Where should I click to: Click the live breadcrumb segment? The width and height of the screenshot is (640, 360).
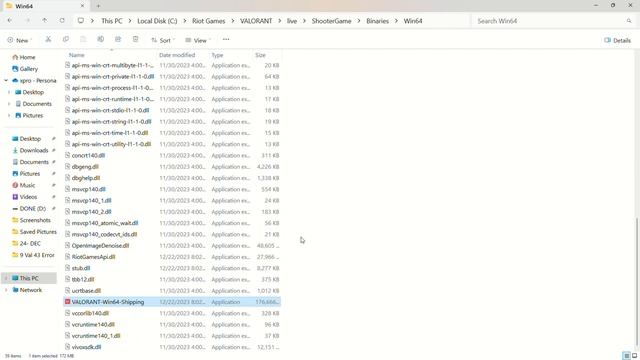click(x=292, y=21)
